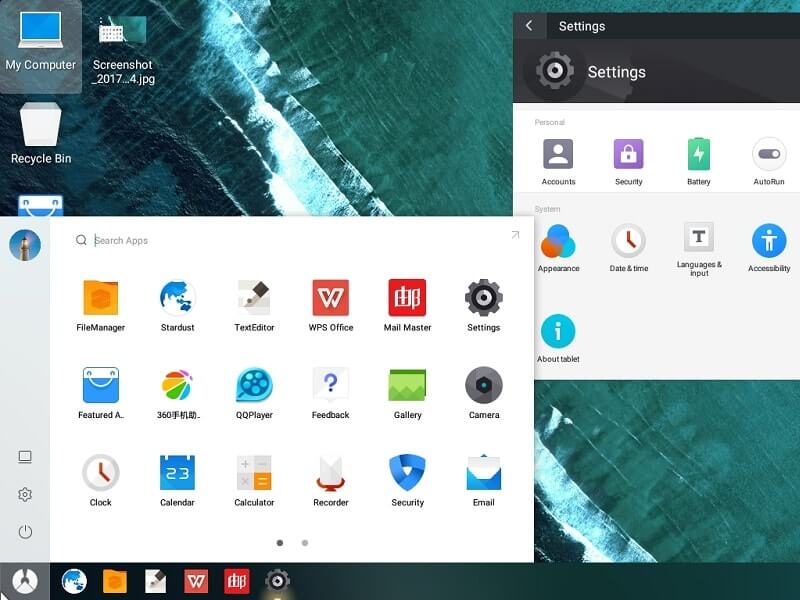The height and width of the screenshot is (600, 800).
Task: Open WPS Office
Action: coord(330,298)
